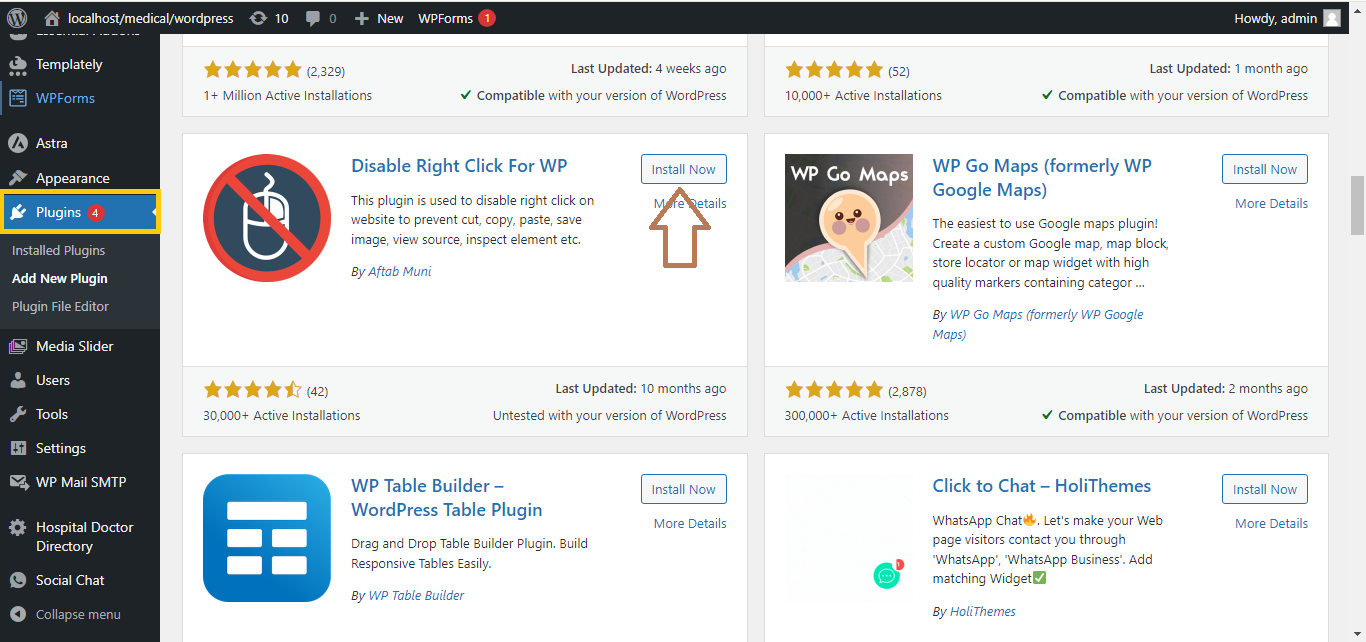Screen dimensions: 1366x642
Task: Open the Media Slider menu item
Action: tap(74, 346)
